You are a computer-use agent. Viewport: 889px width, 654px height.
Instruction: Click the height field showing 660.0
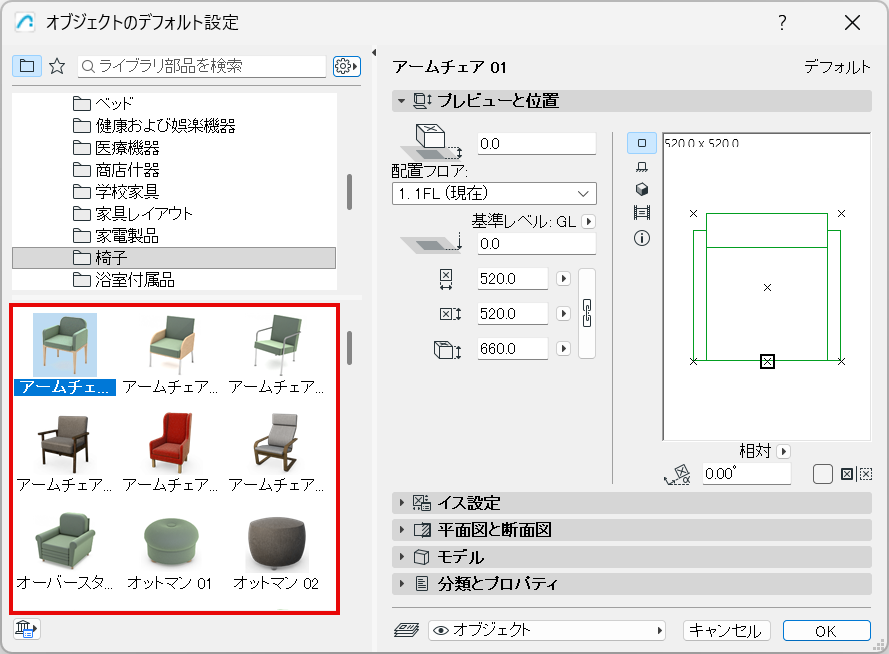pyautogui.click(x=513, y=349)
